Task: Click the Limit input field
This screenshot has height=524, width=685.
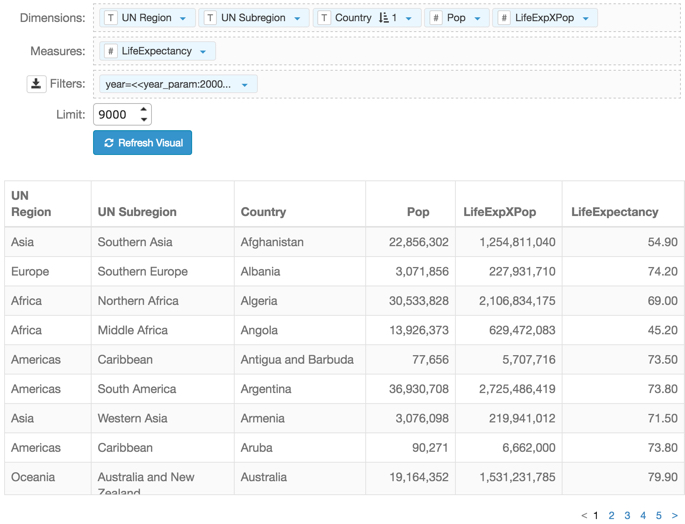Action: 115,115
